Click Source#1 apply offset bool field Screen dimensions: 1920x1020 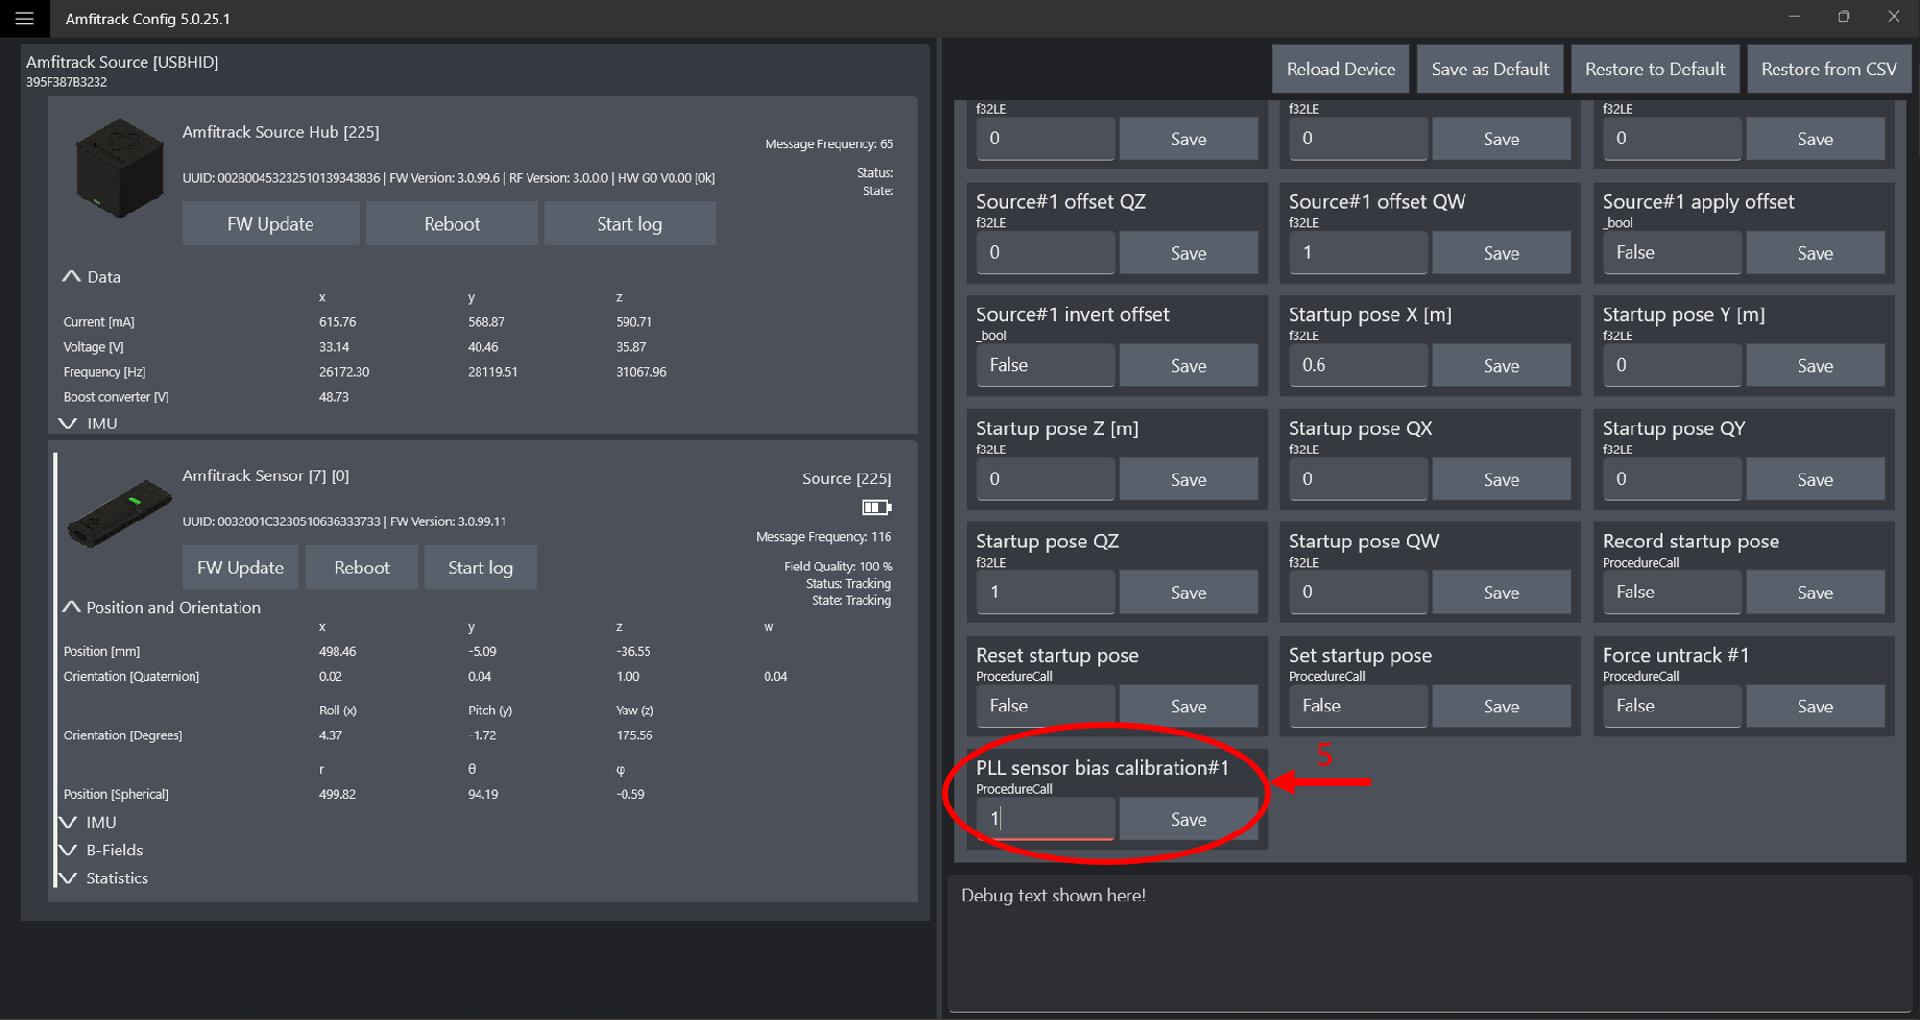(1672, 253)
